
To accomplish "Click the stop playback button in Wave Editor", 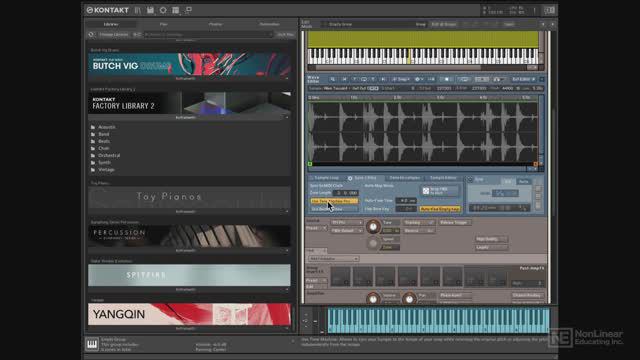I will pos(446,79).
